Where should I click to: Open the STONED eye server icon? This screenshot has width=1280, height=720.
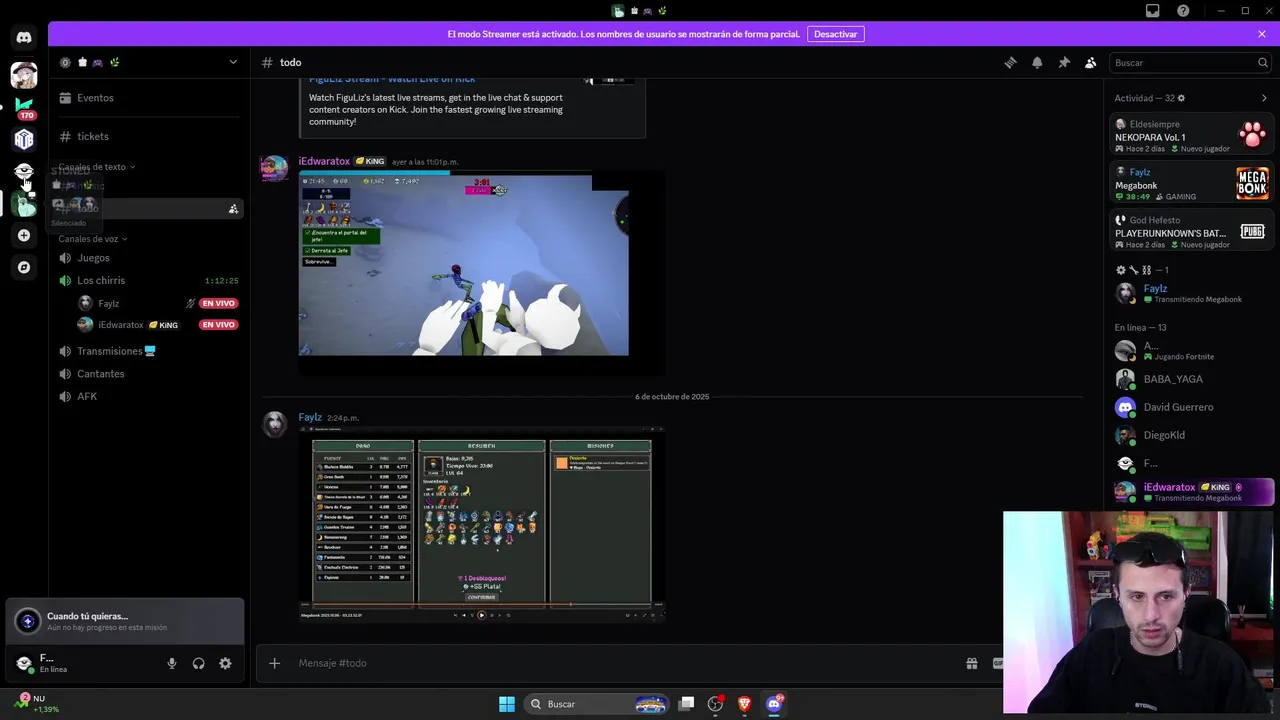click(24, 171)
